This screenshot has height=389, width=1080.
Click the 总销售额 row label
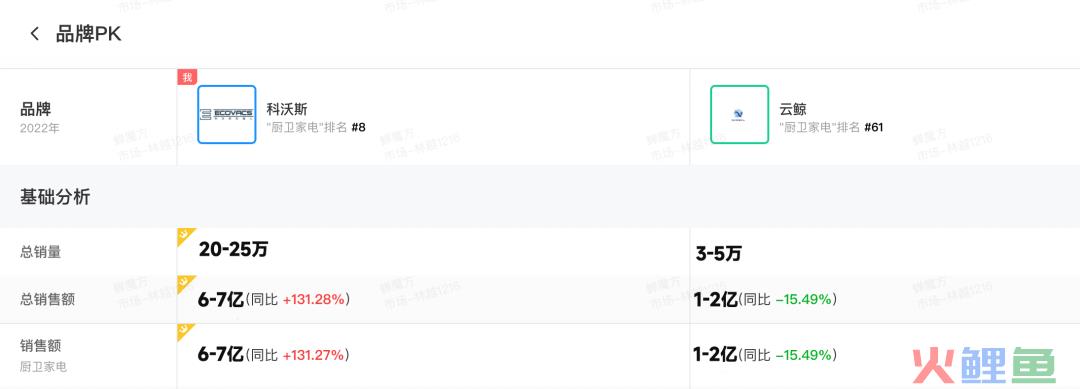[48, 299]
